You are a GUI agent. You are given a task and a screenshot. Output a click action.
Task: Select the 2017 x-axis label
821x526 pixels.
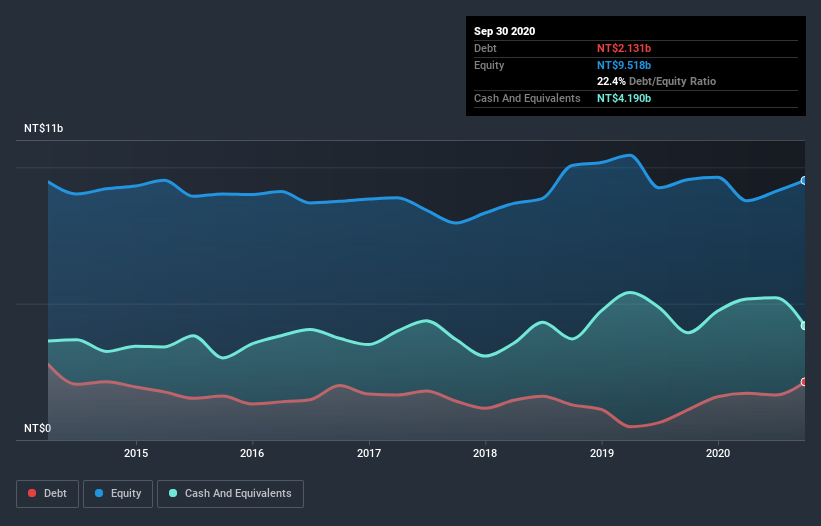(x=369, y=453)
